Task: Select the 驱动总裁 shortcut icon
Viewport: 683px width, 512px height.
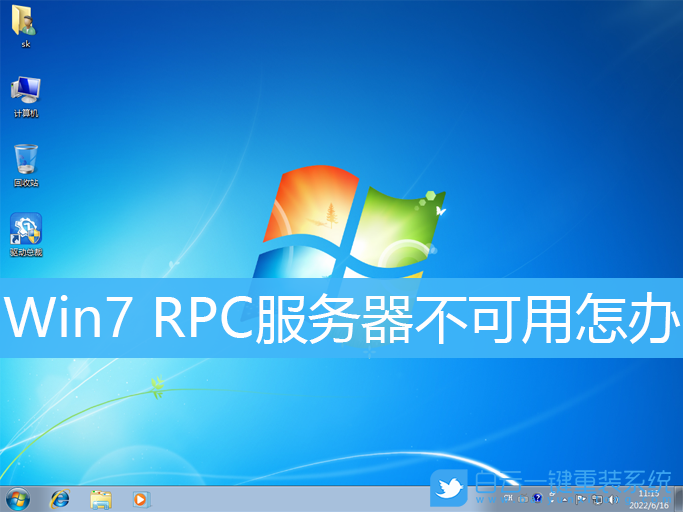Action: [x=26, y=234]
